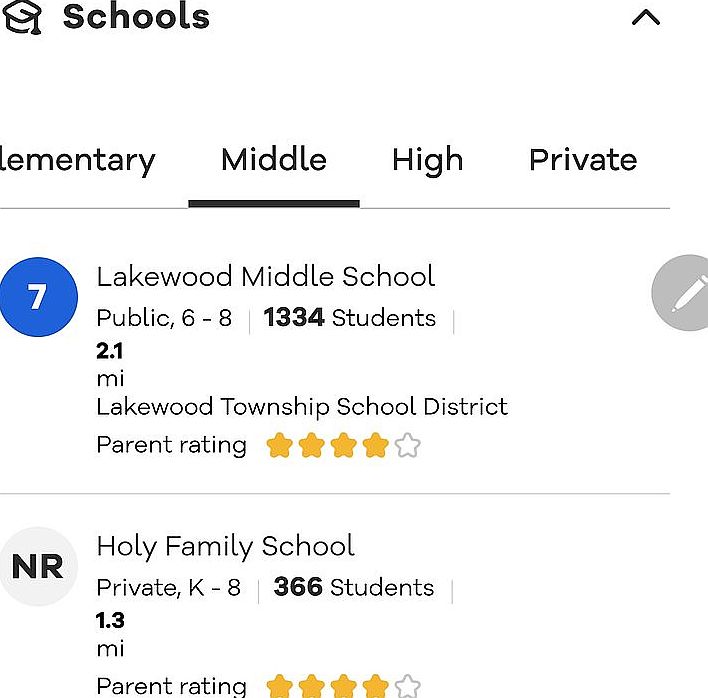Click Lakewood Township School District text
The image size is (708, 698).
click(302, 407)
